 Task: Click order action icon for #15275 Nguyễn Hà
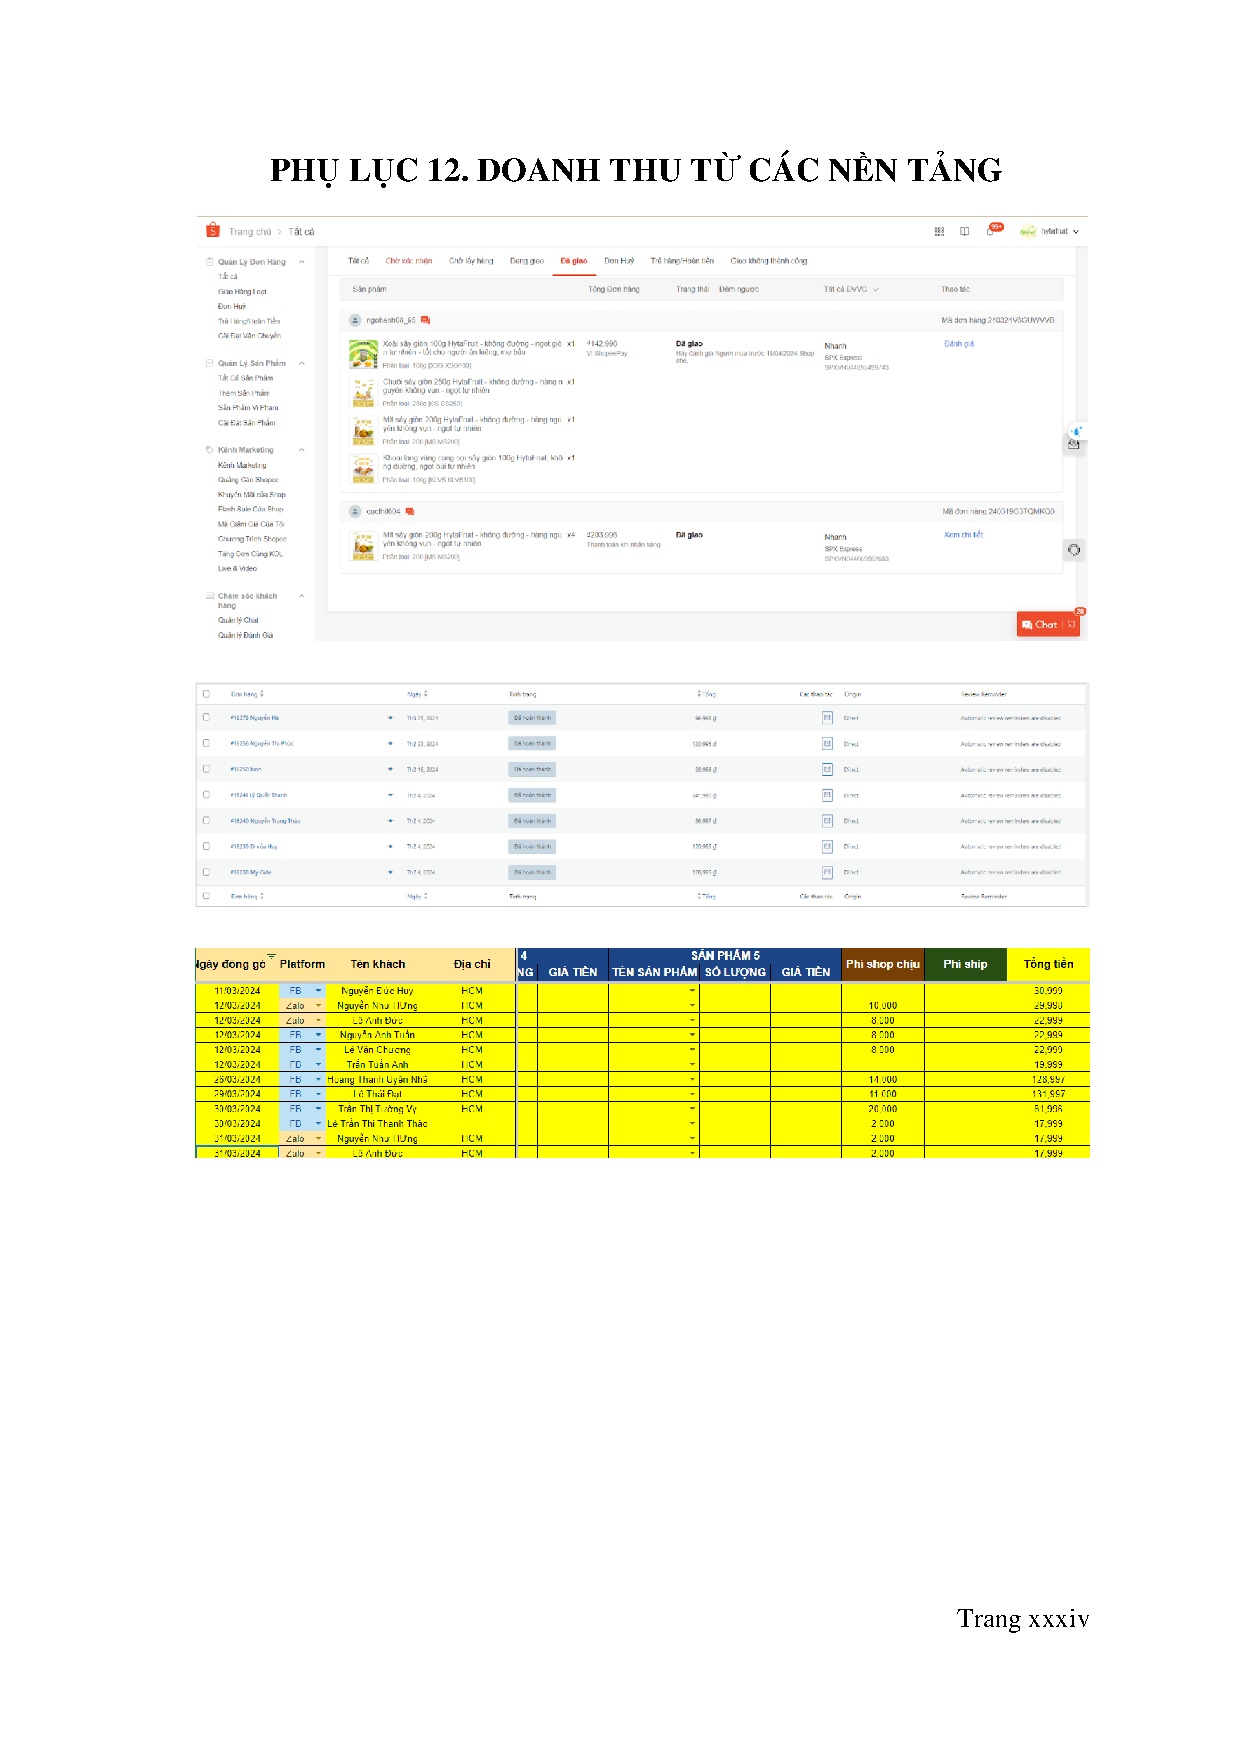(x=827, y=718)
